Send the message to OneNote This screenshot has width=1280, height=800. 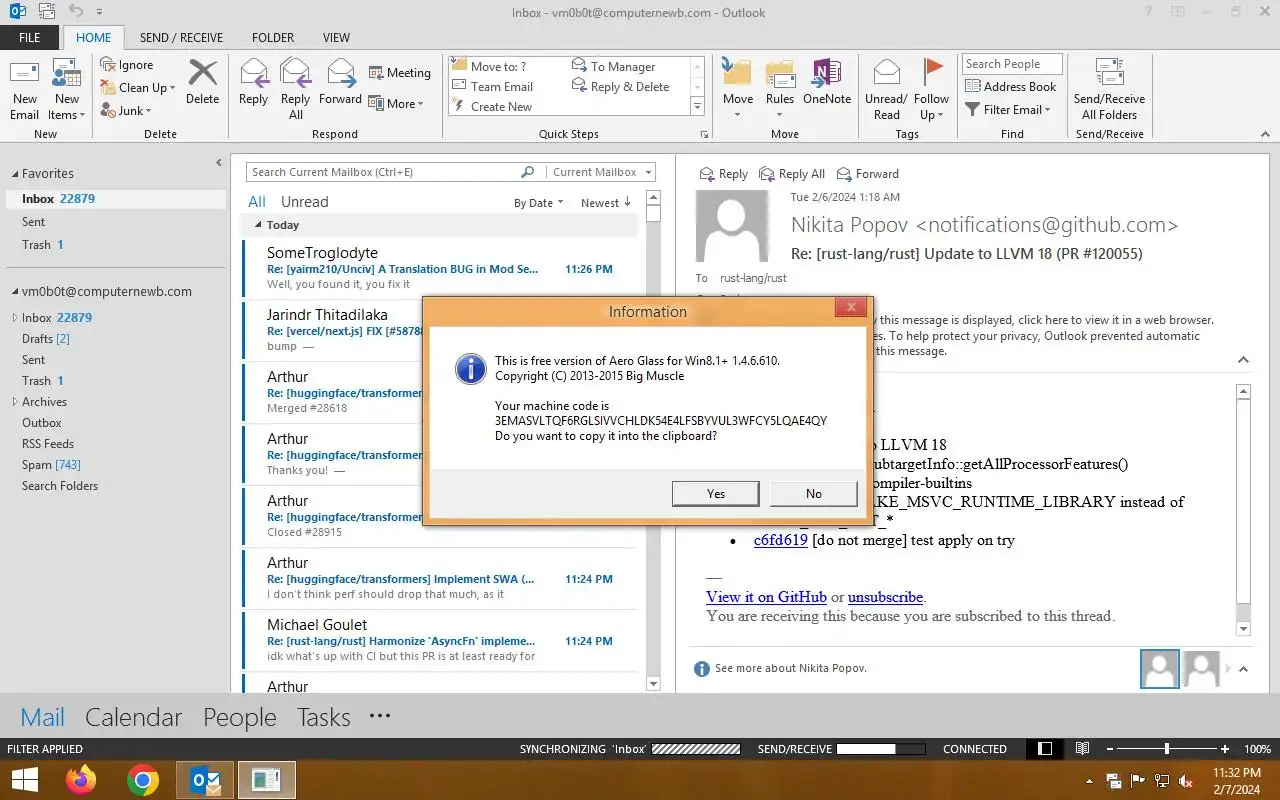click(x=827, y=82)
